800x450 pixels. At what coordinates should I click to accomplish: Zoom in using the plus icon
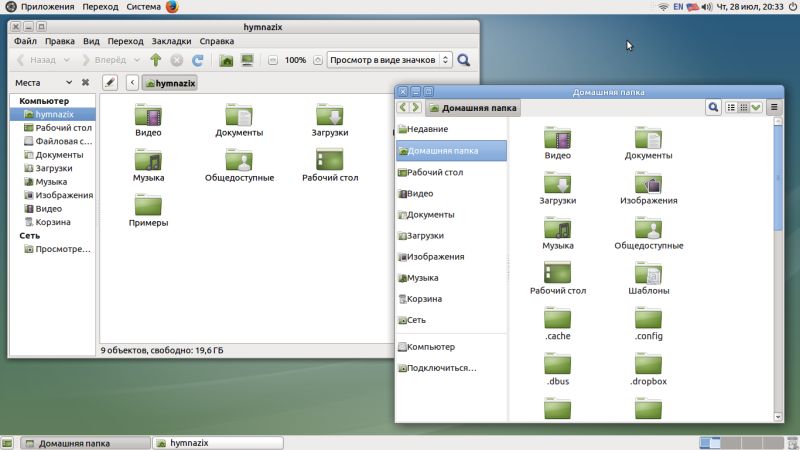point(317,60)
